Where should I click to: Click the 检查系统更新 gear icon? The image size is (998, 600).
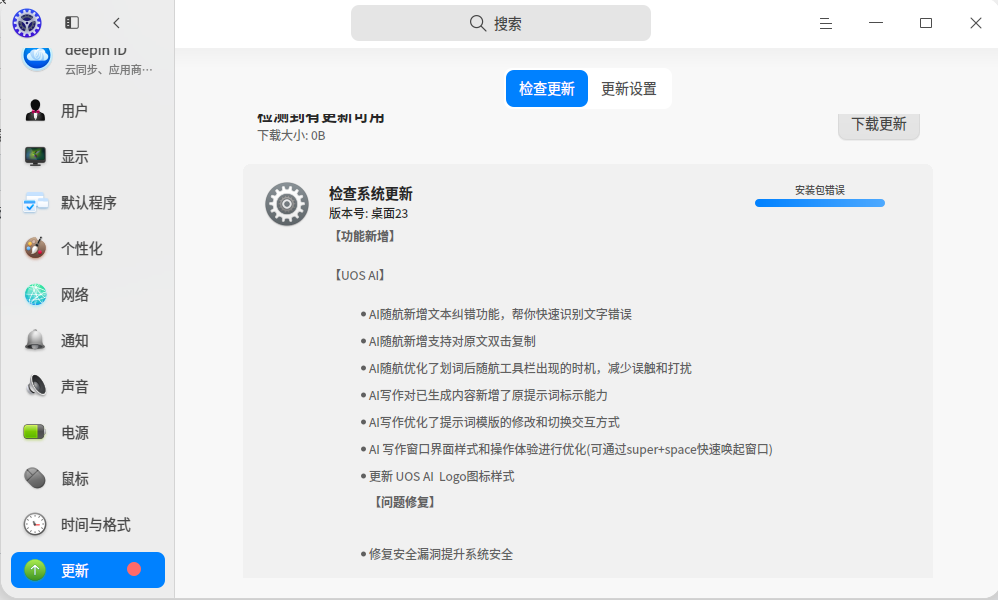(x=287, y=204)
